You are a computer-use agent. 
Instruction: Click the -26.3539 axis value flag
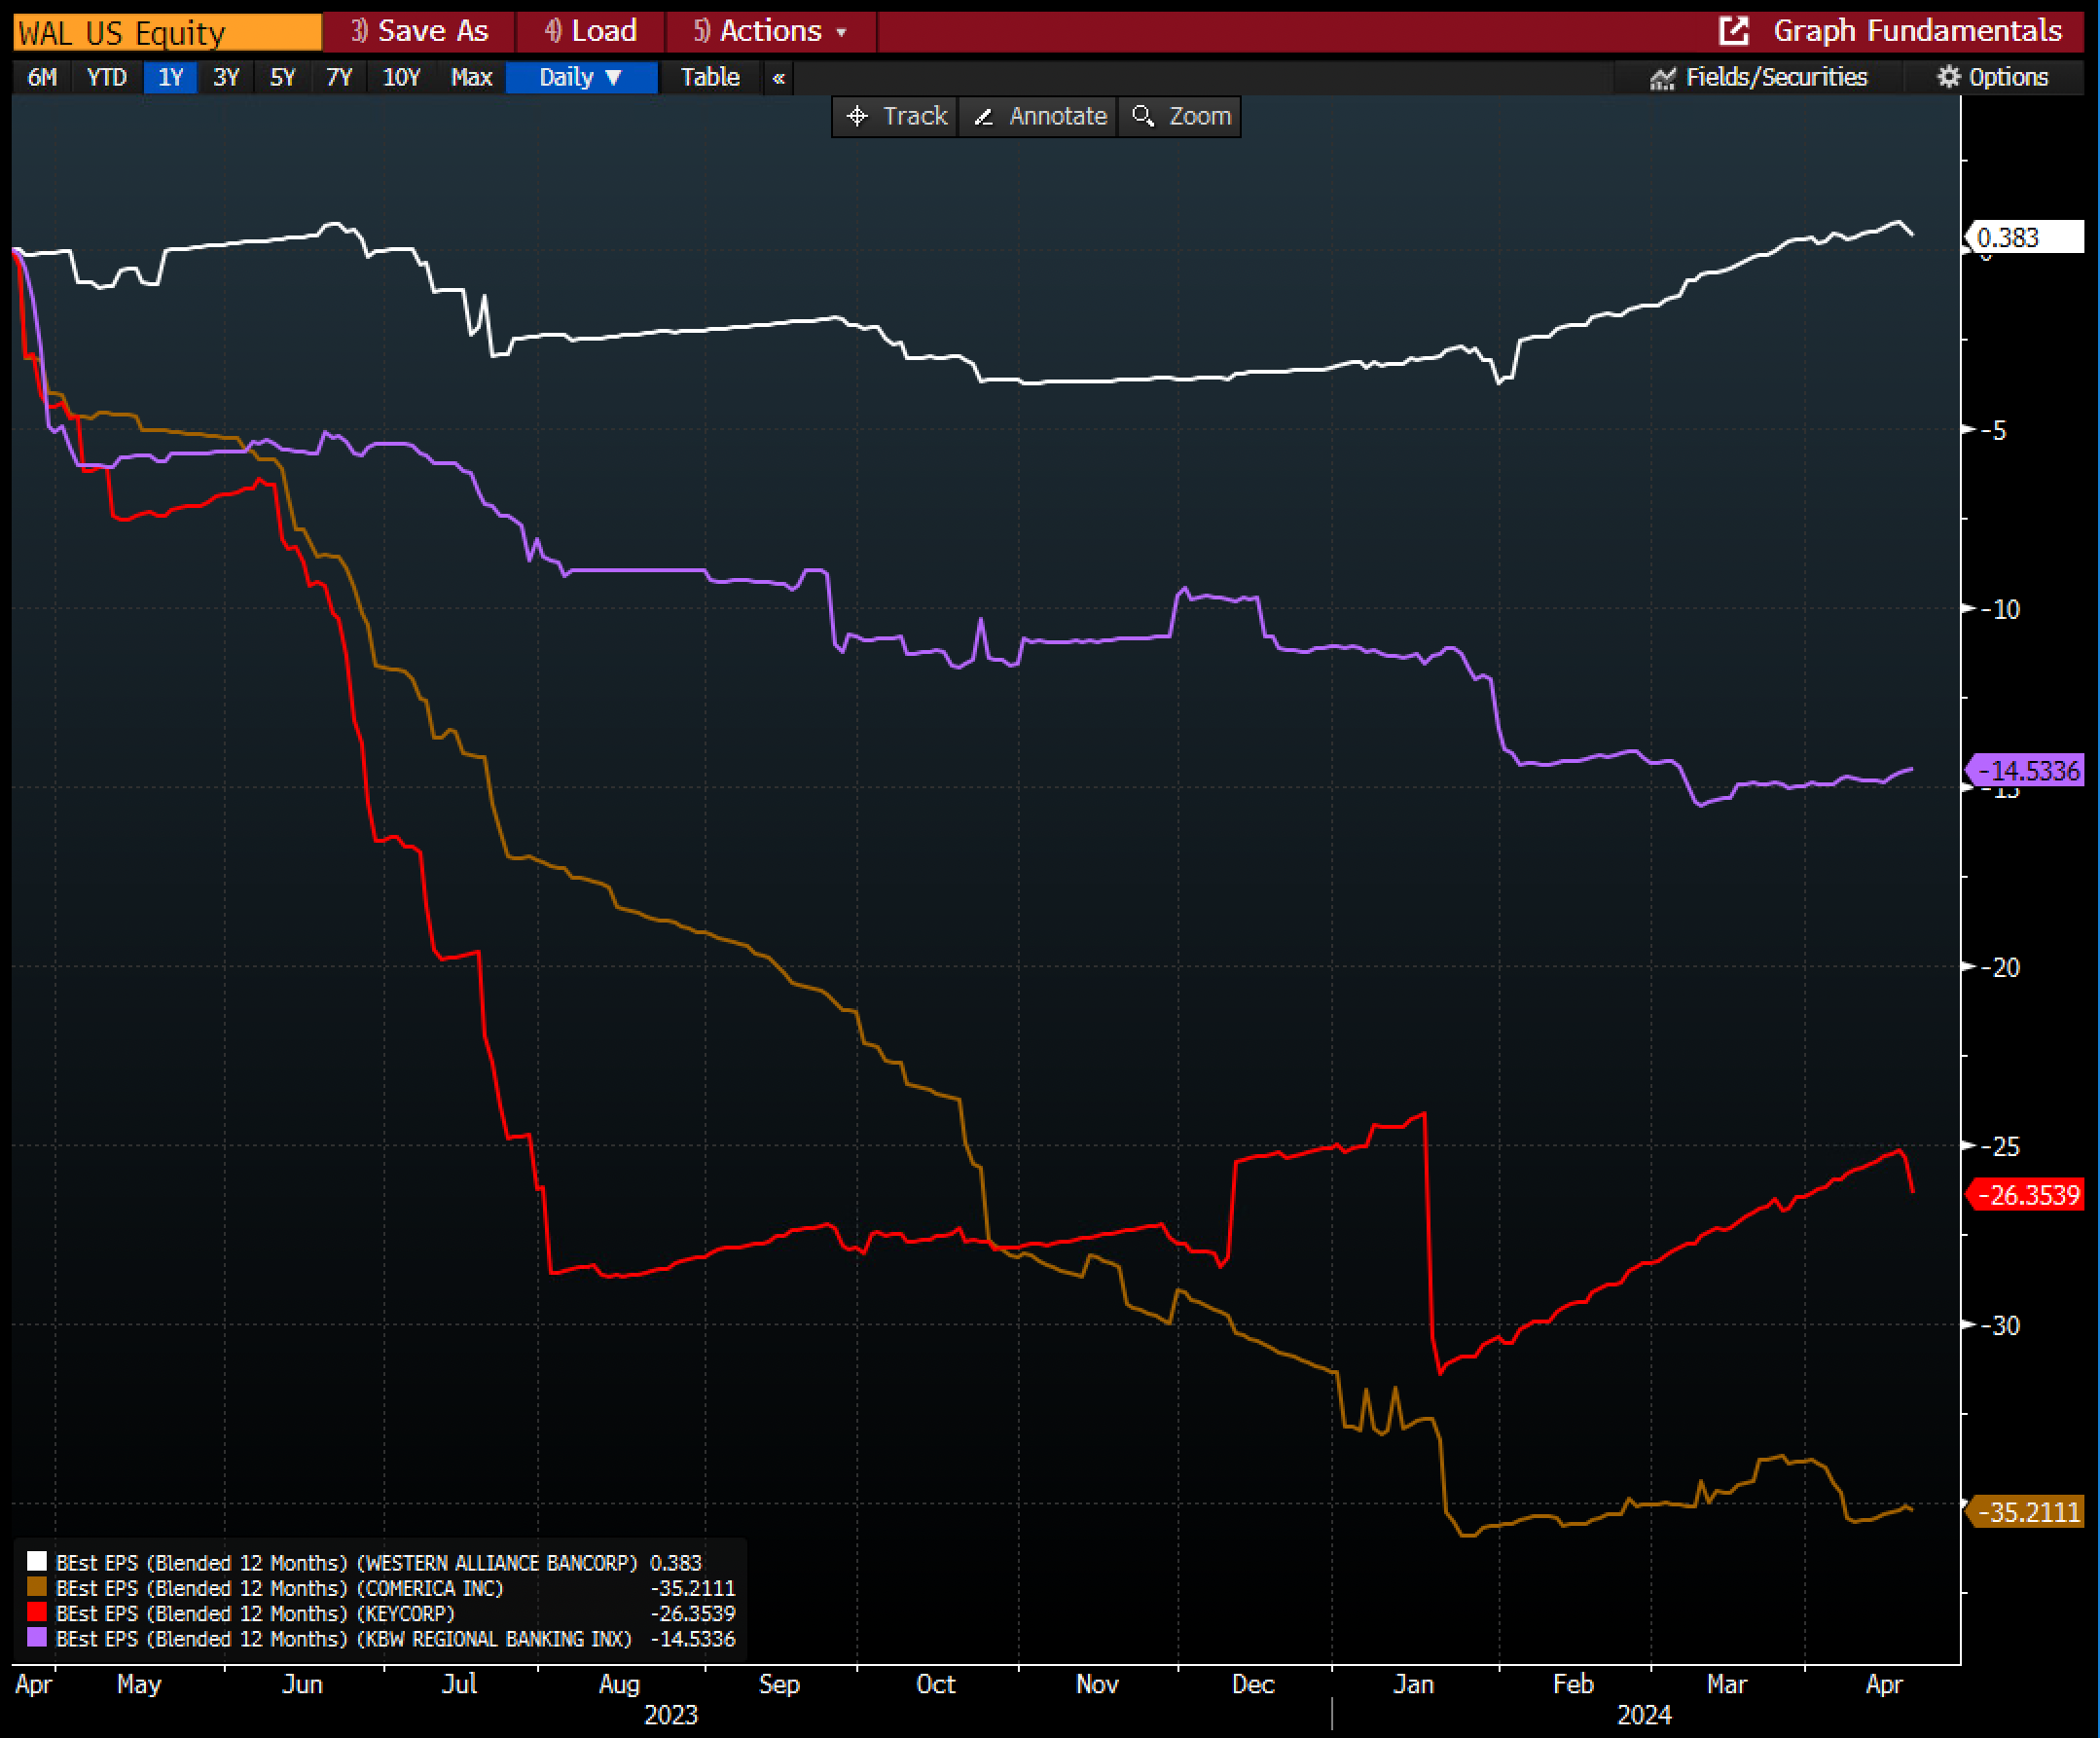[2025, 1195]
